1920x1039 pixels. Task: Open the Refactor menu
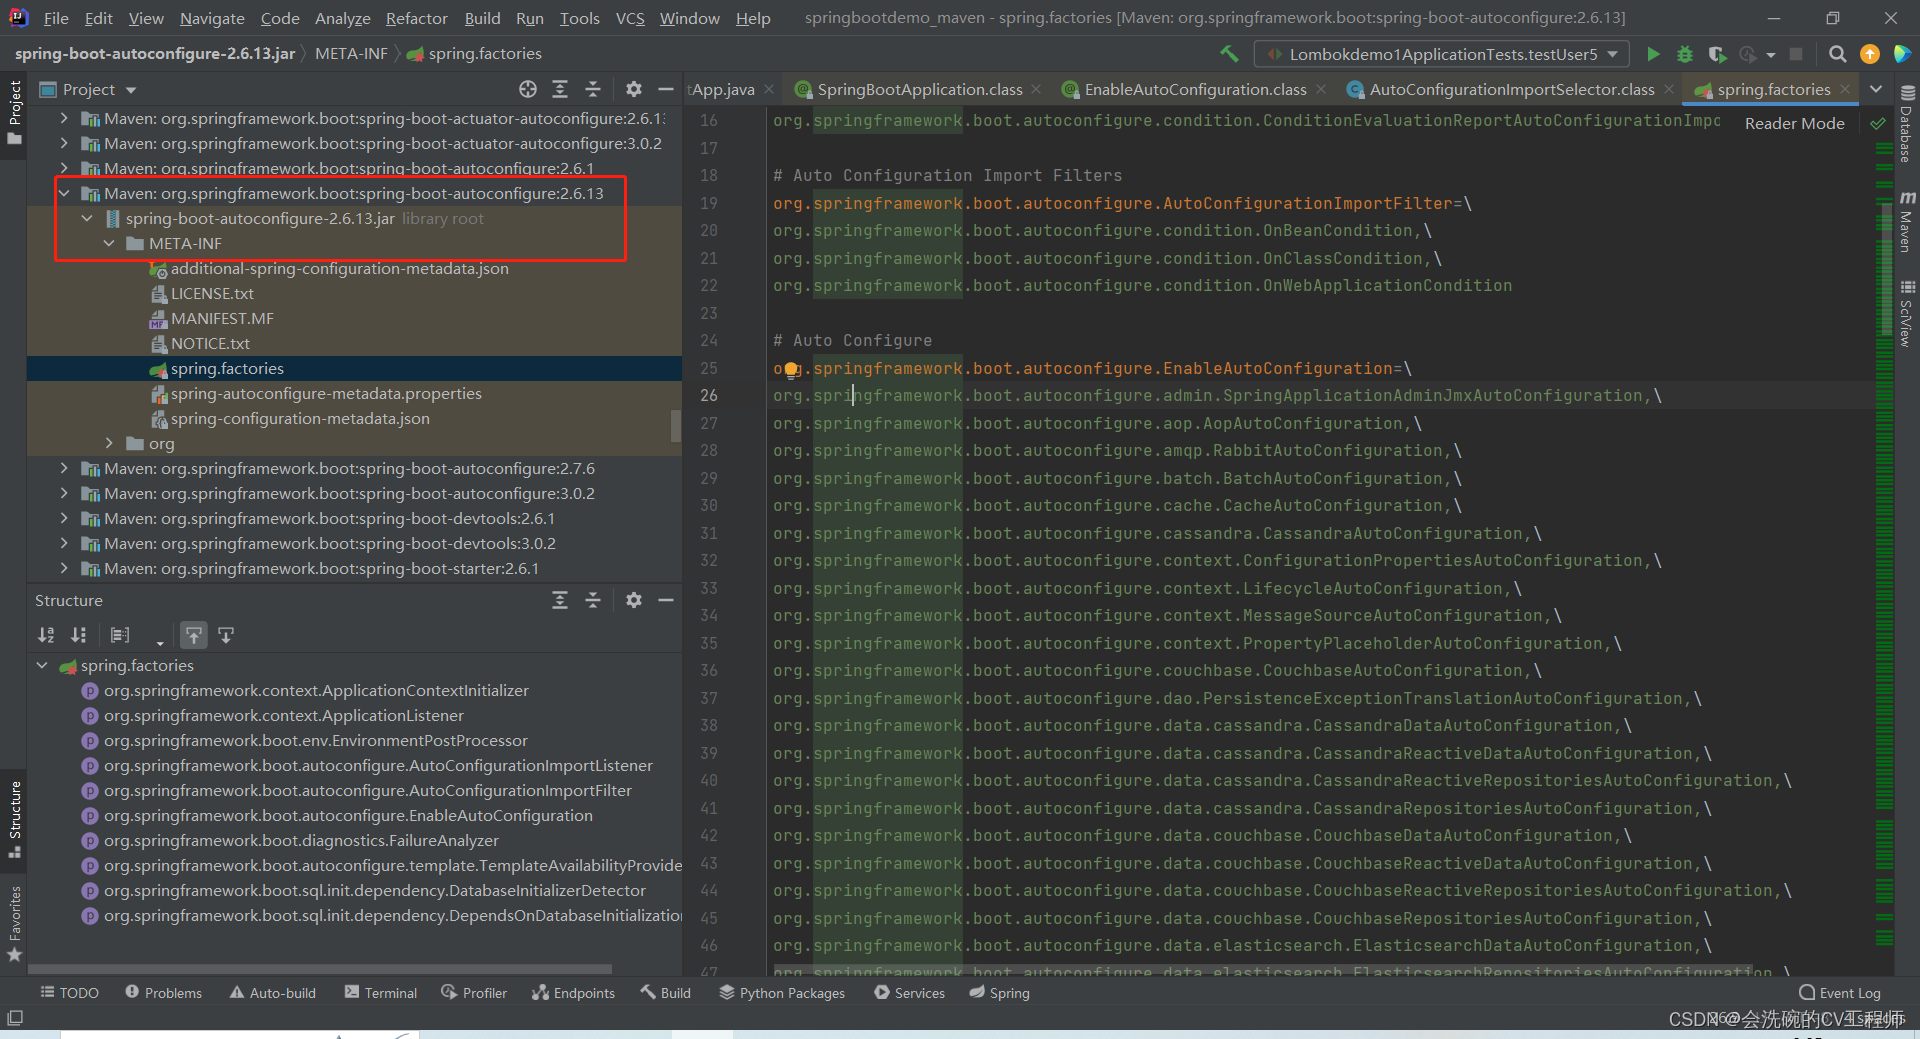tap(416, 18)
